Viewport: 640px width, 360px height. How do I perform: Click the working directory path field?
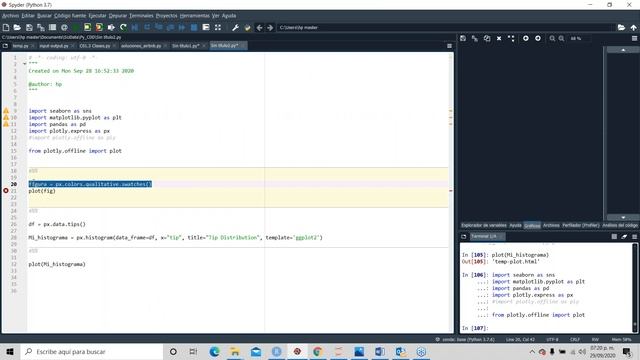pos(446,27)
